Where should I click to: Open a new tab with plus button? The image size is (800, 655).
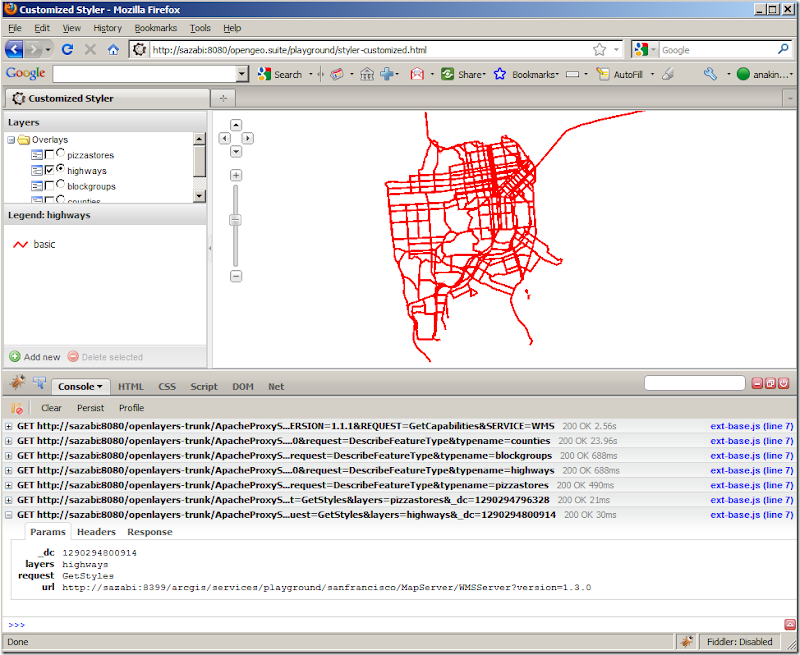223,98
